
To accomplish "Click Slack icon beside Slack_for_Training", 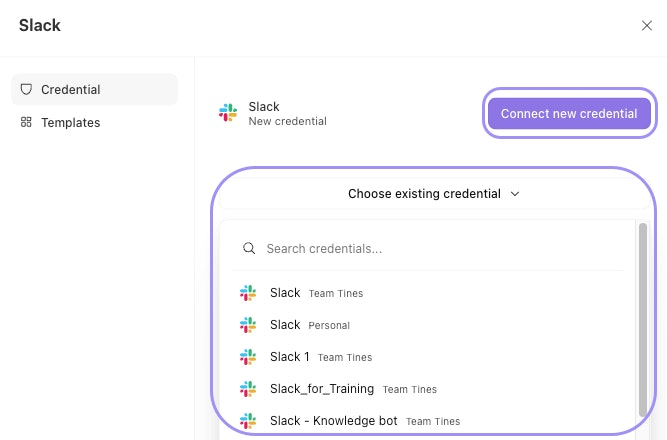I will click(x=248, y=389).
